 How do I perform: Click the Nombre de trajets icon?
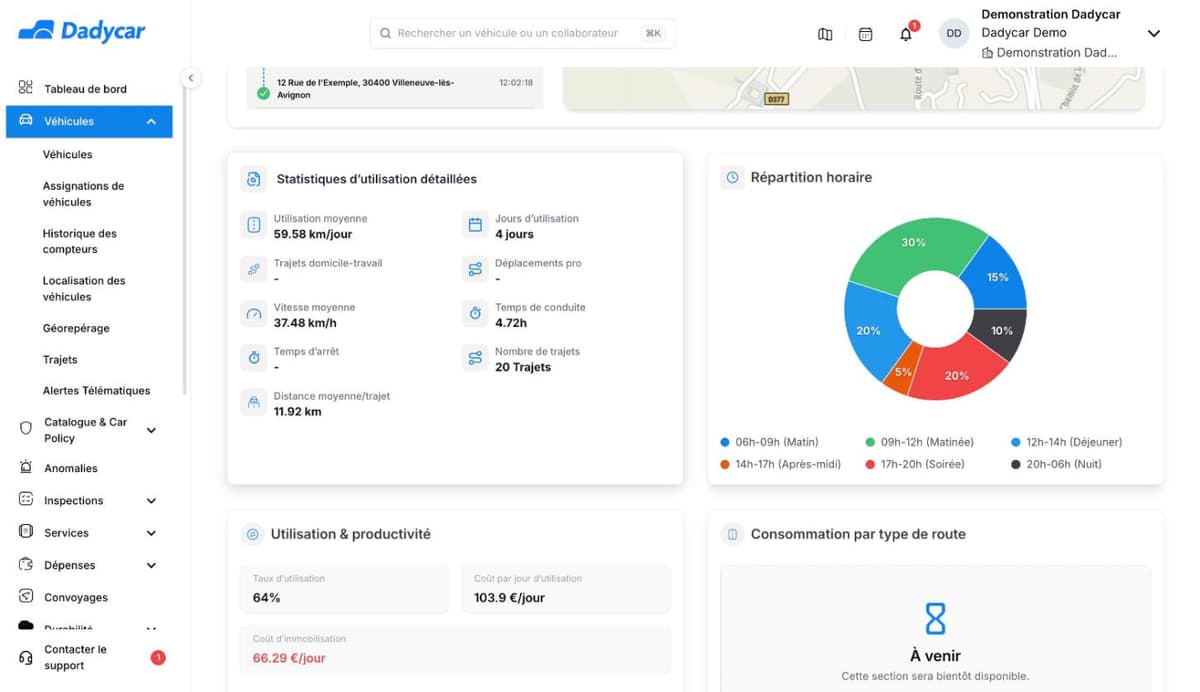coord(475,358)
